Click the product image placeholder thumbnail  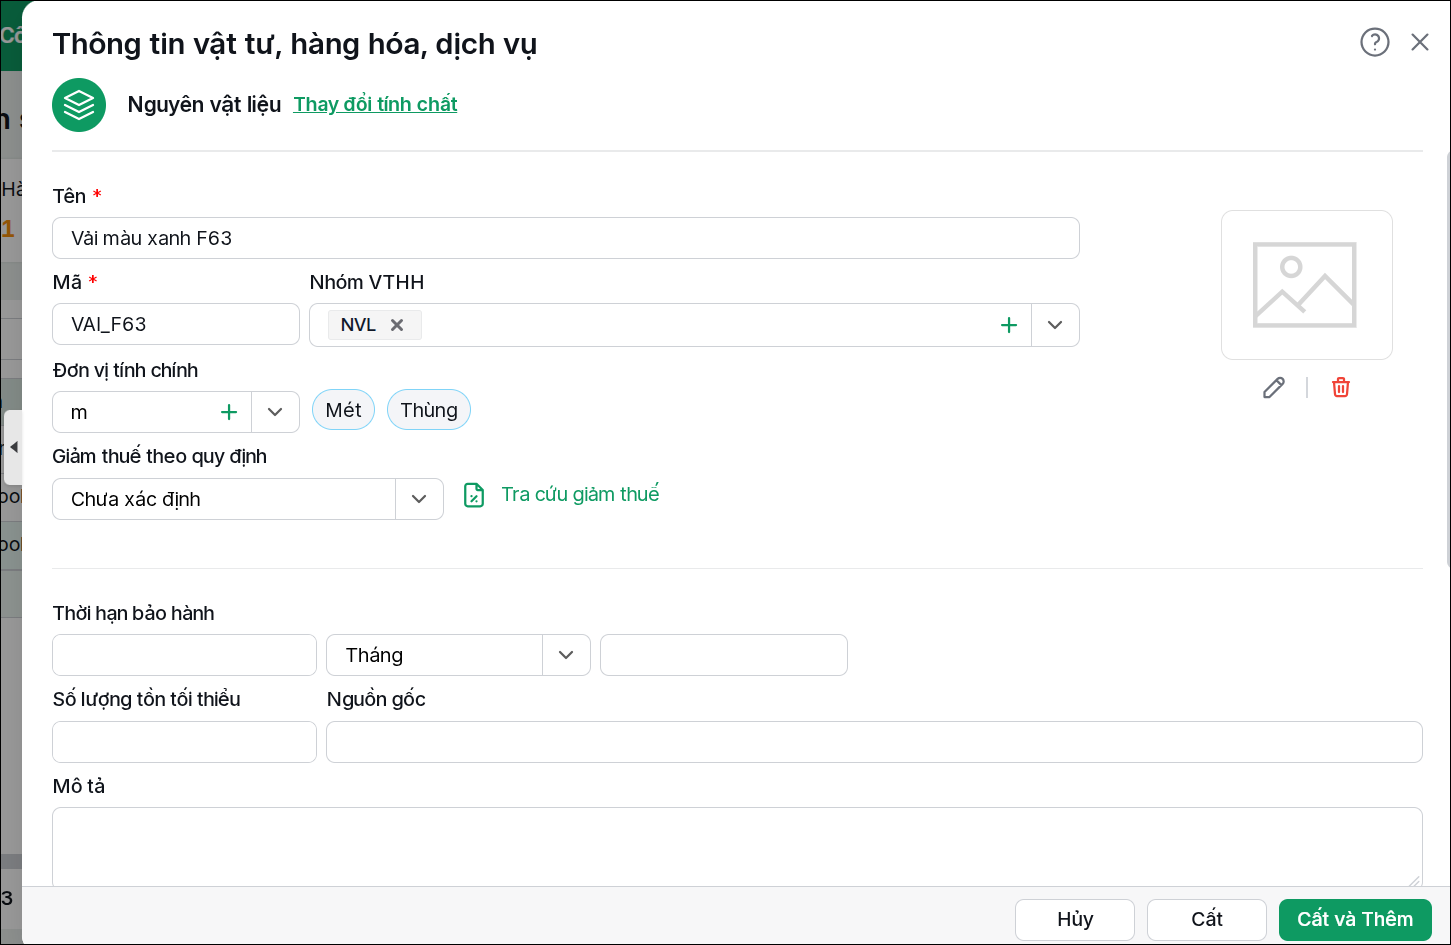1306,285
